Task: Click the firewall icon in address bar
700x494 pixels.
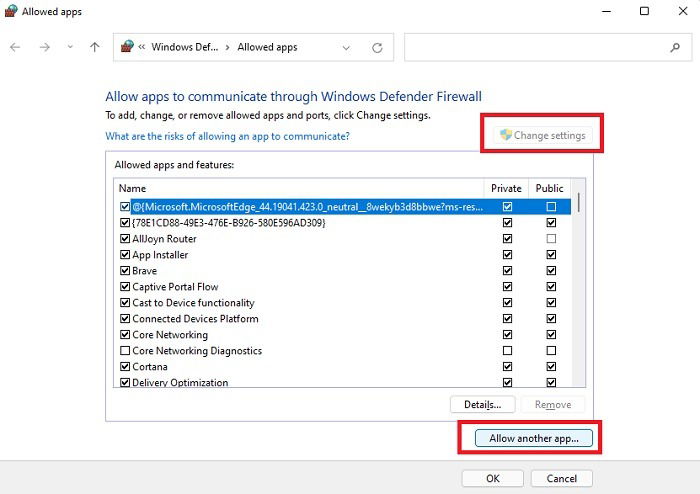Action: pyautogui.click(x=127, y=46)
